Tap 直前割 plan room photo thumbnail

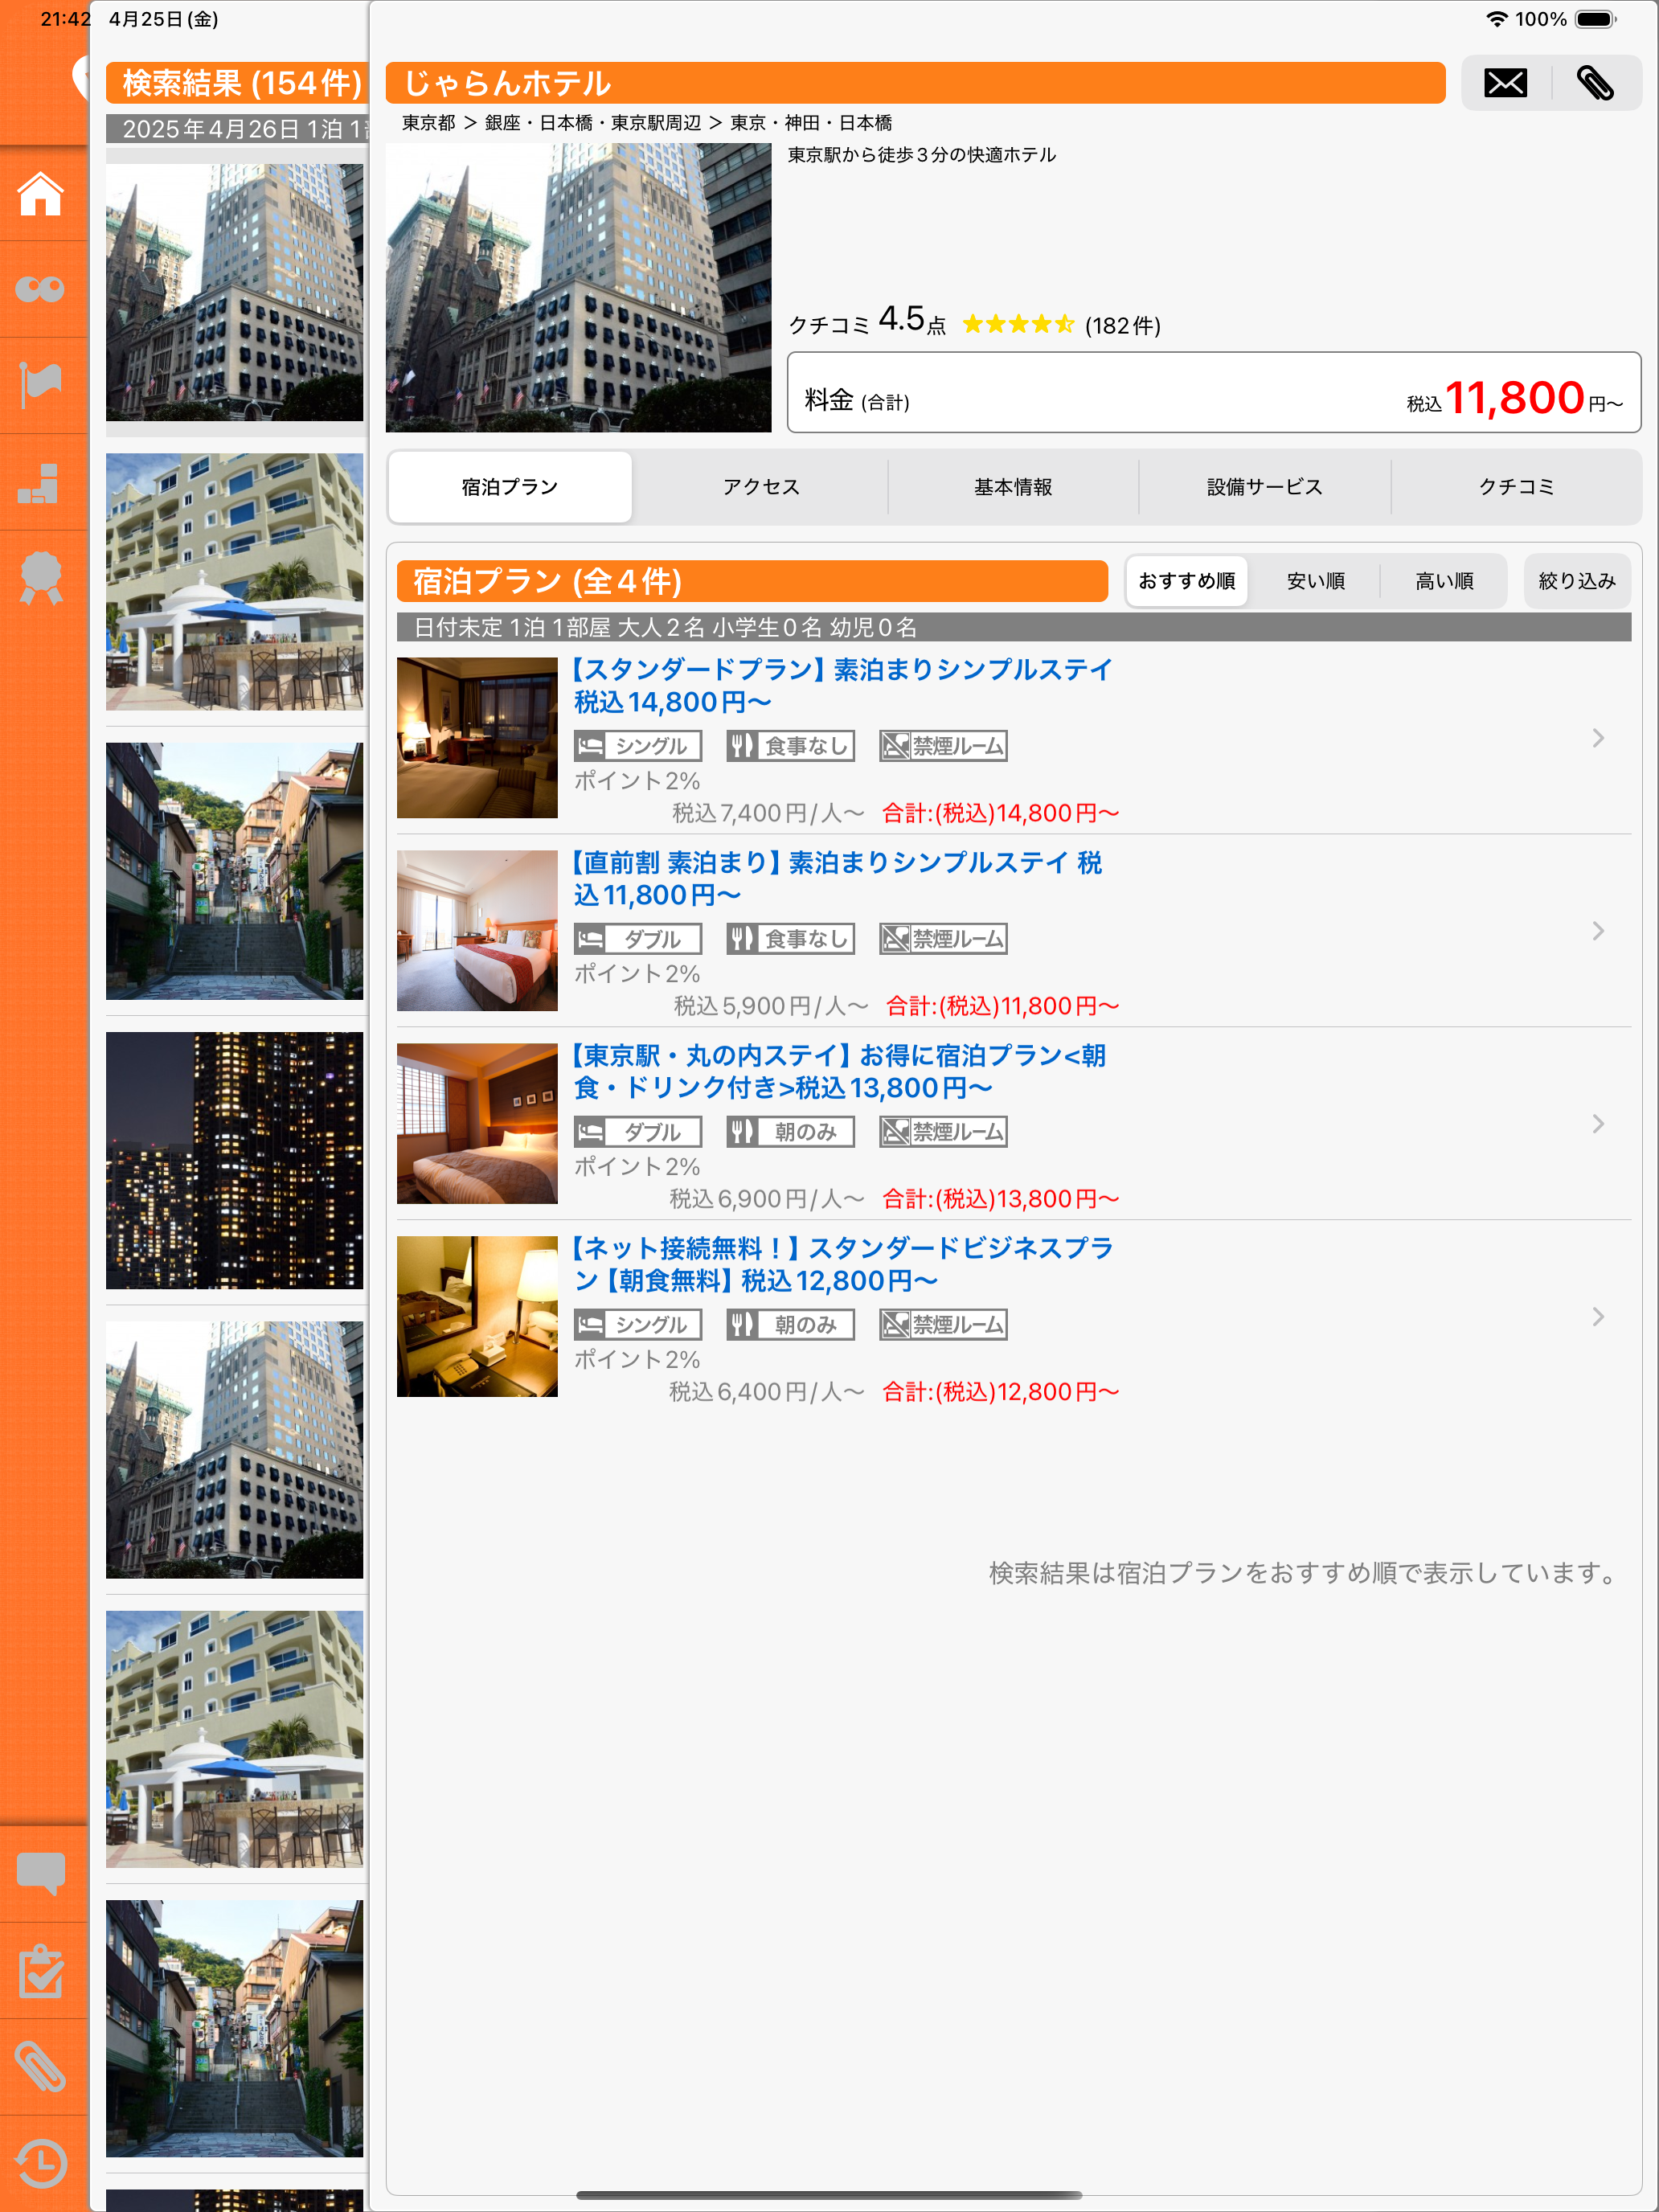tap(477, 931)
